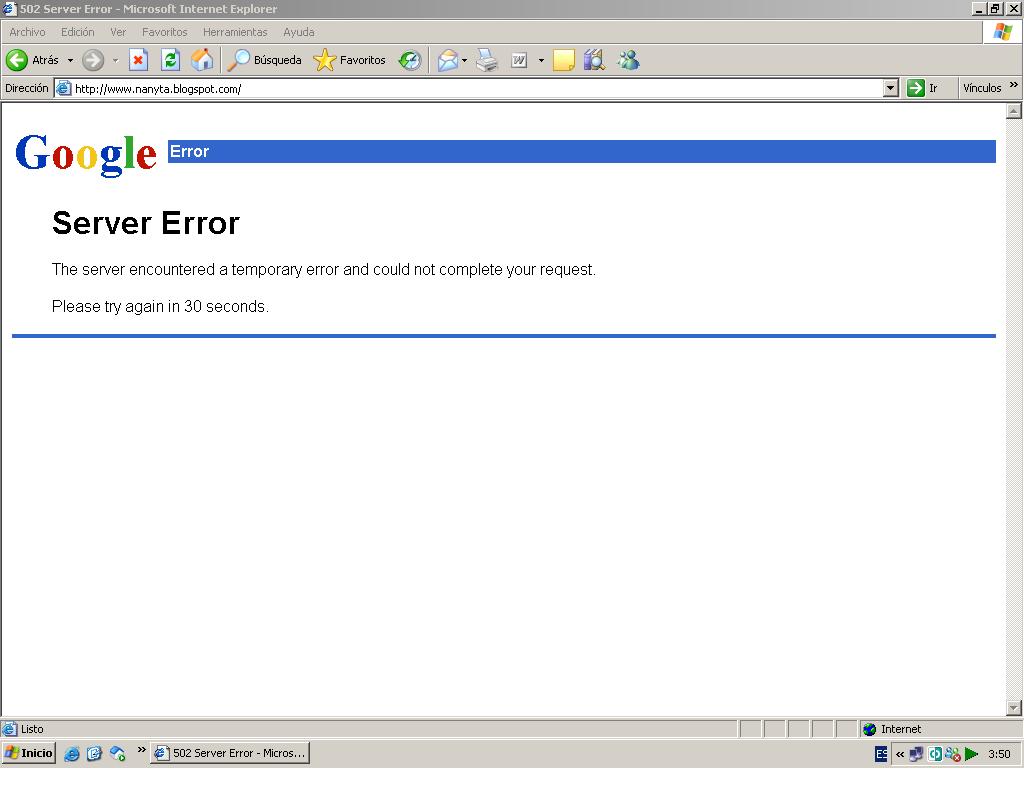This screenshot has height=800, width=1024.
Task: Open the Ver menu
Action: 118,32
